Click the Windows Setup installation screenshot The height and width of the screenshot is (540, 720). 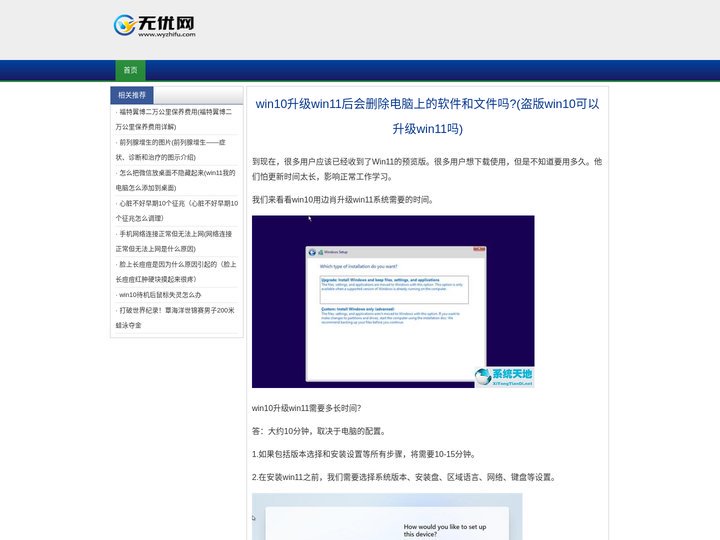393,302
